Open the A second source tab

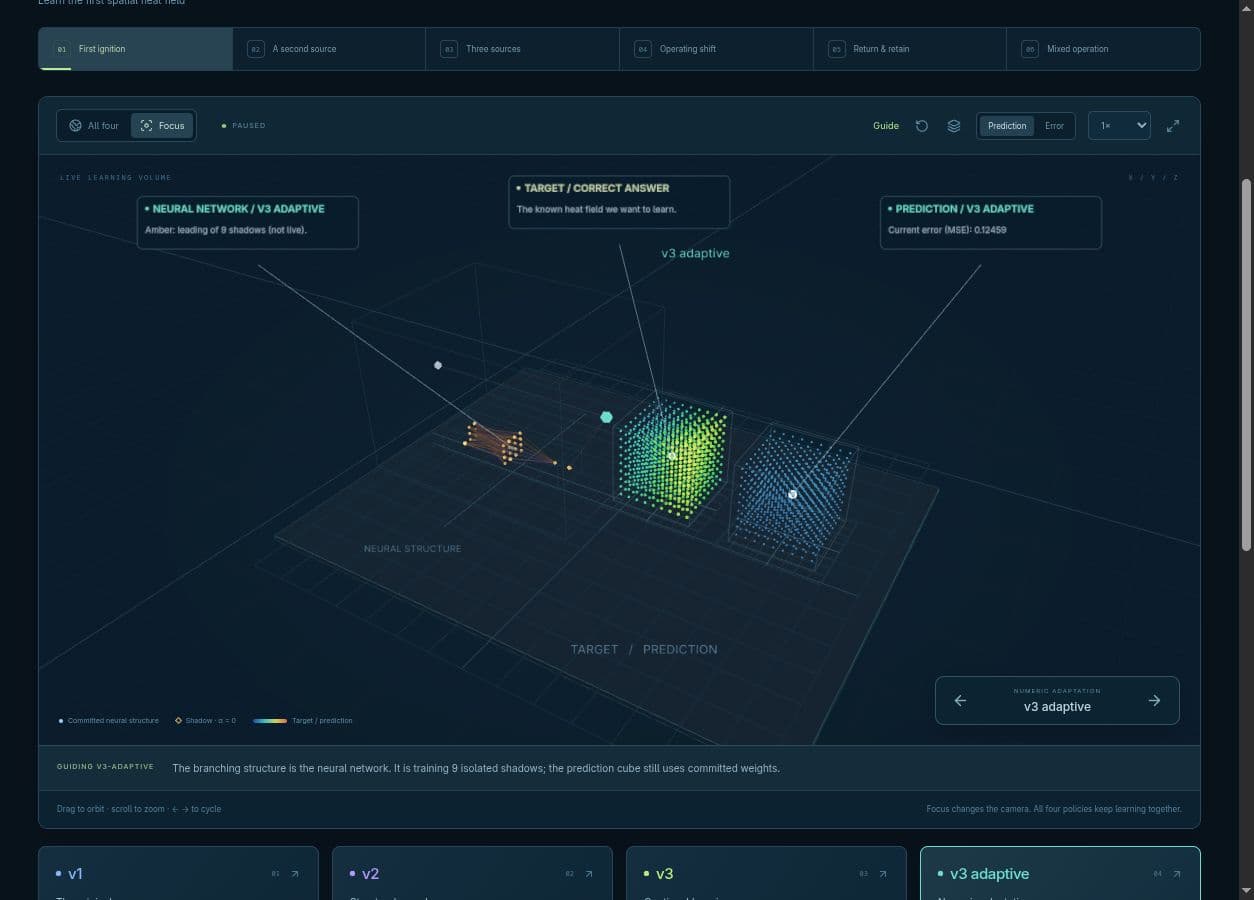pos(329,49)
